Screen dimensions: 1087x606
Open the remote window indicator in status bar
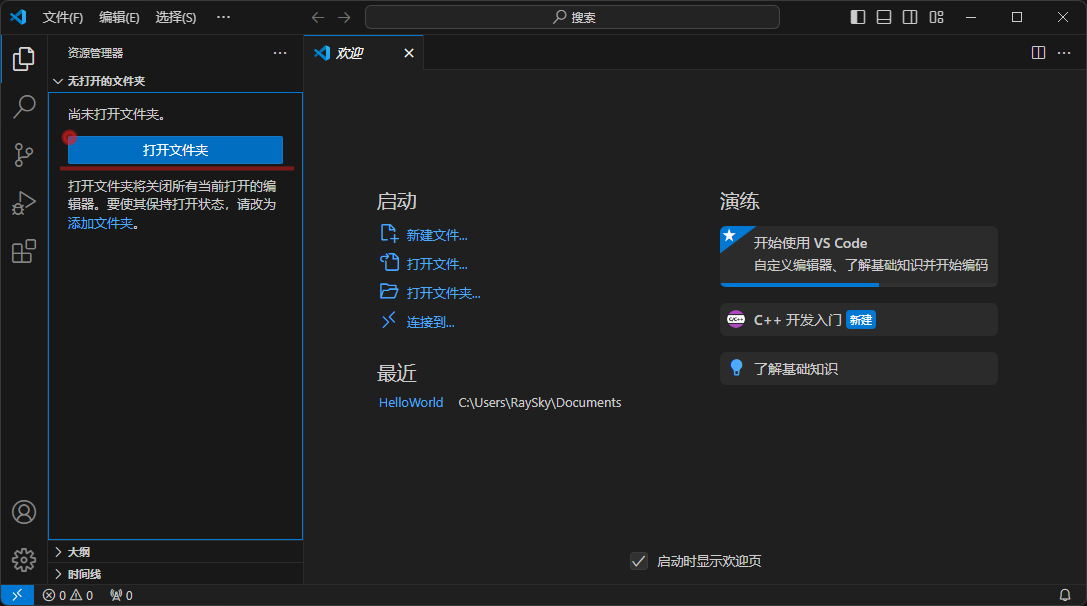coord(17,595)
